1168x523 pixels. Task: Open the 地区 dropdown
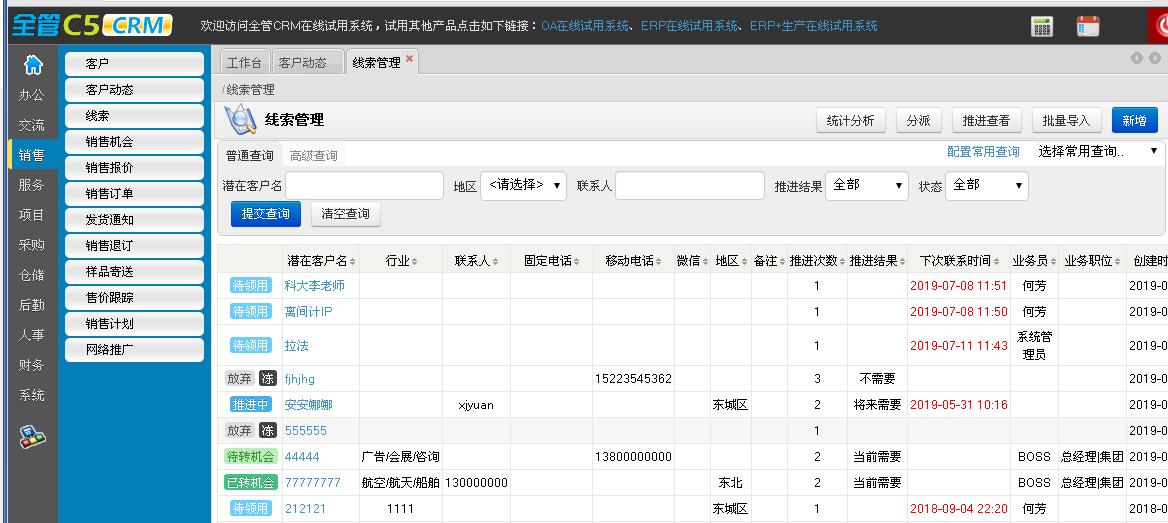click(x=523, y=186)
